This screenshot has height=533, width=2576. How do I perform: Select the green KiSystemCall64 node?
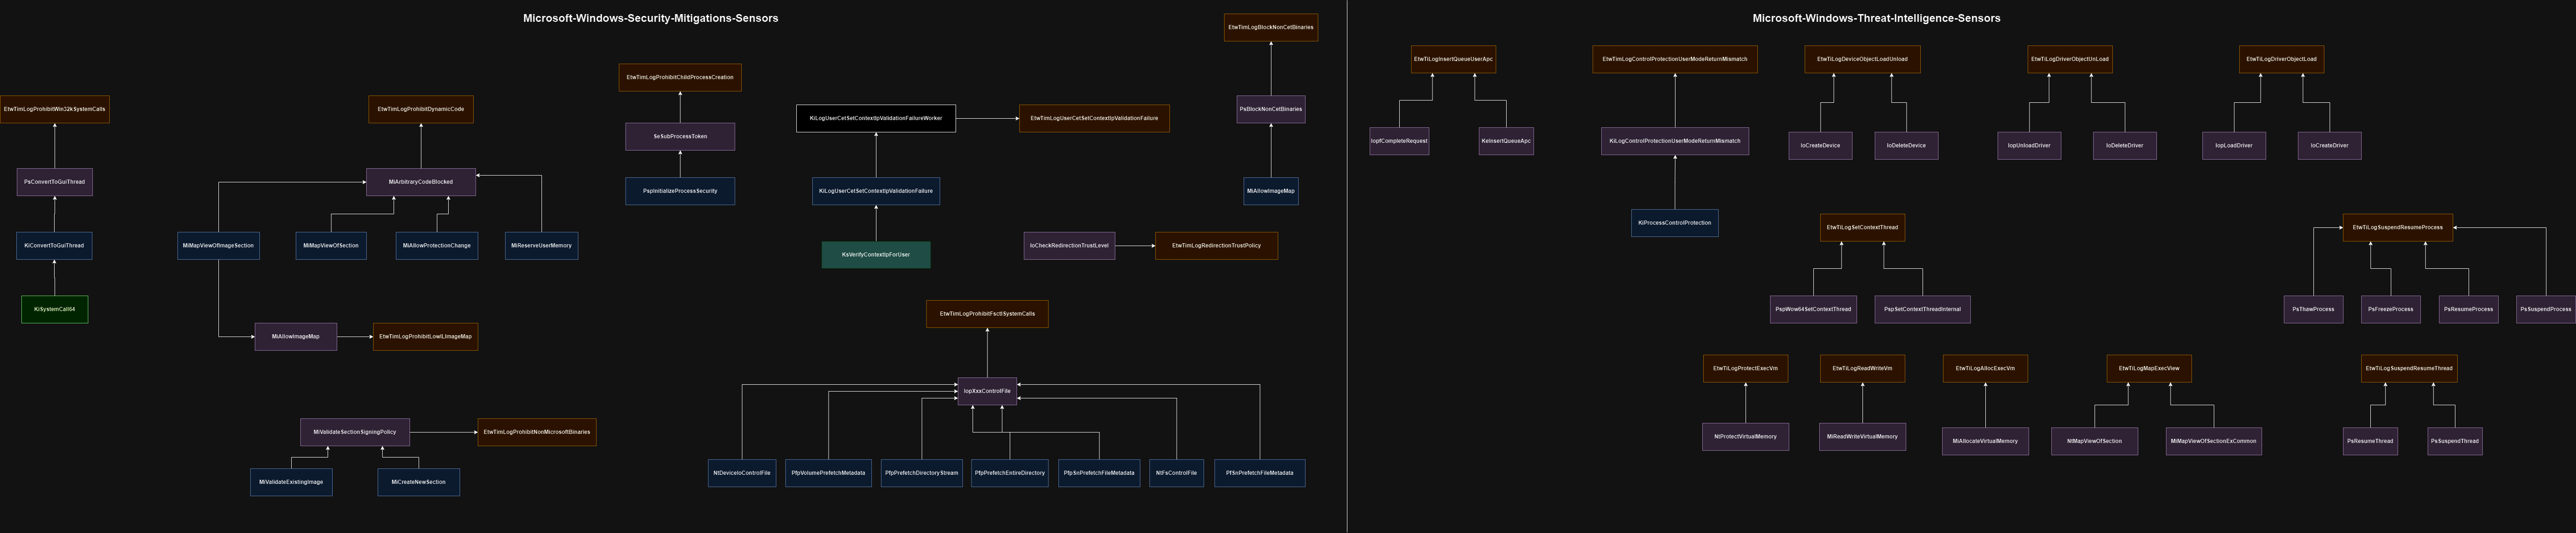tap(55, 309)
